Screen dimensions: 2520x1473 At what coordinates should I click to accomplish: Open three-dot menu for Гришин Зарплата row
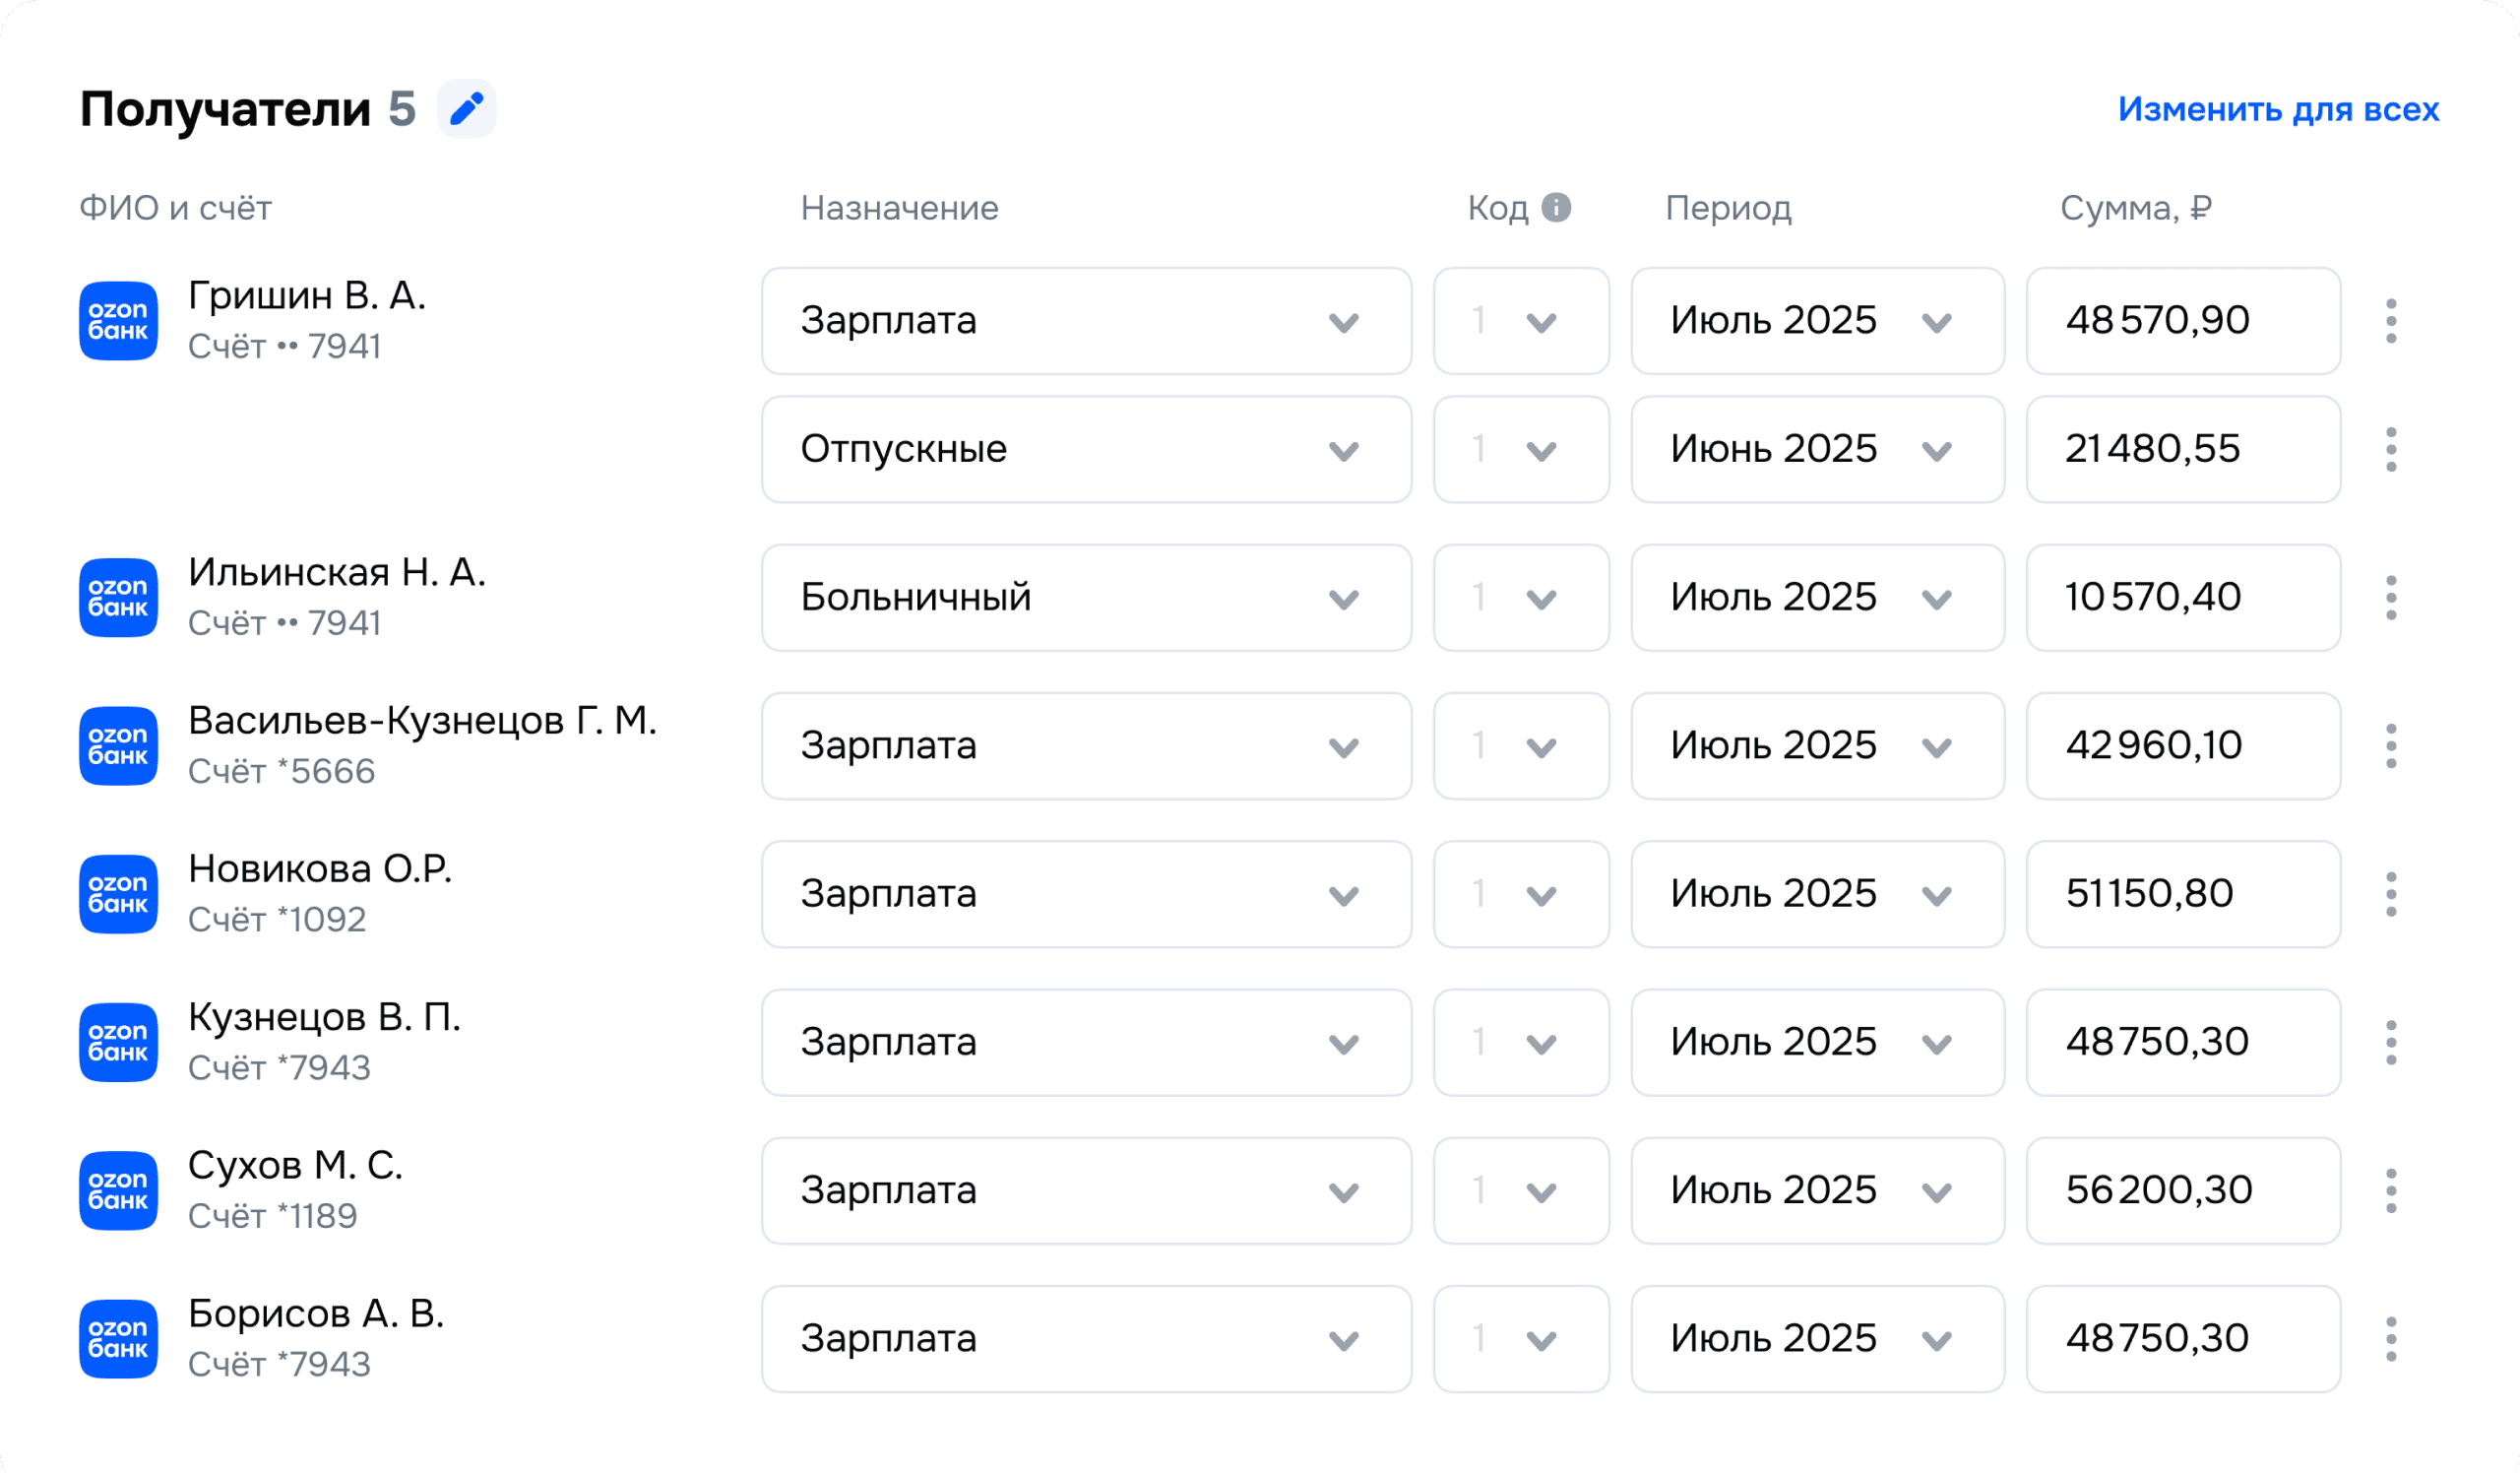(2390, 321)
